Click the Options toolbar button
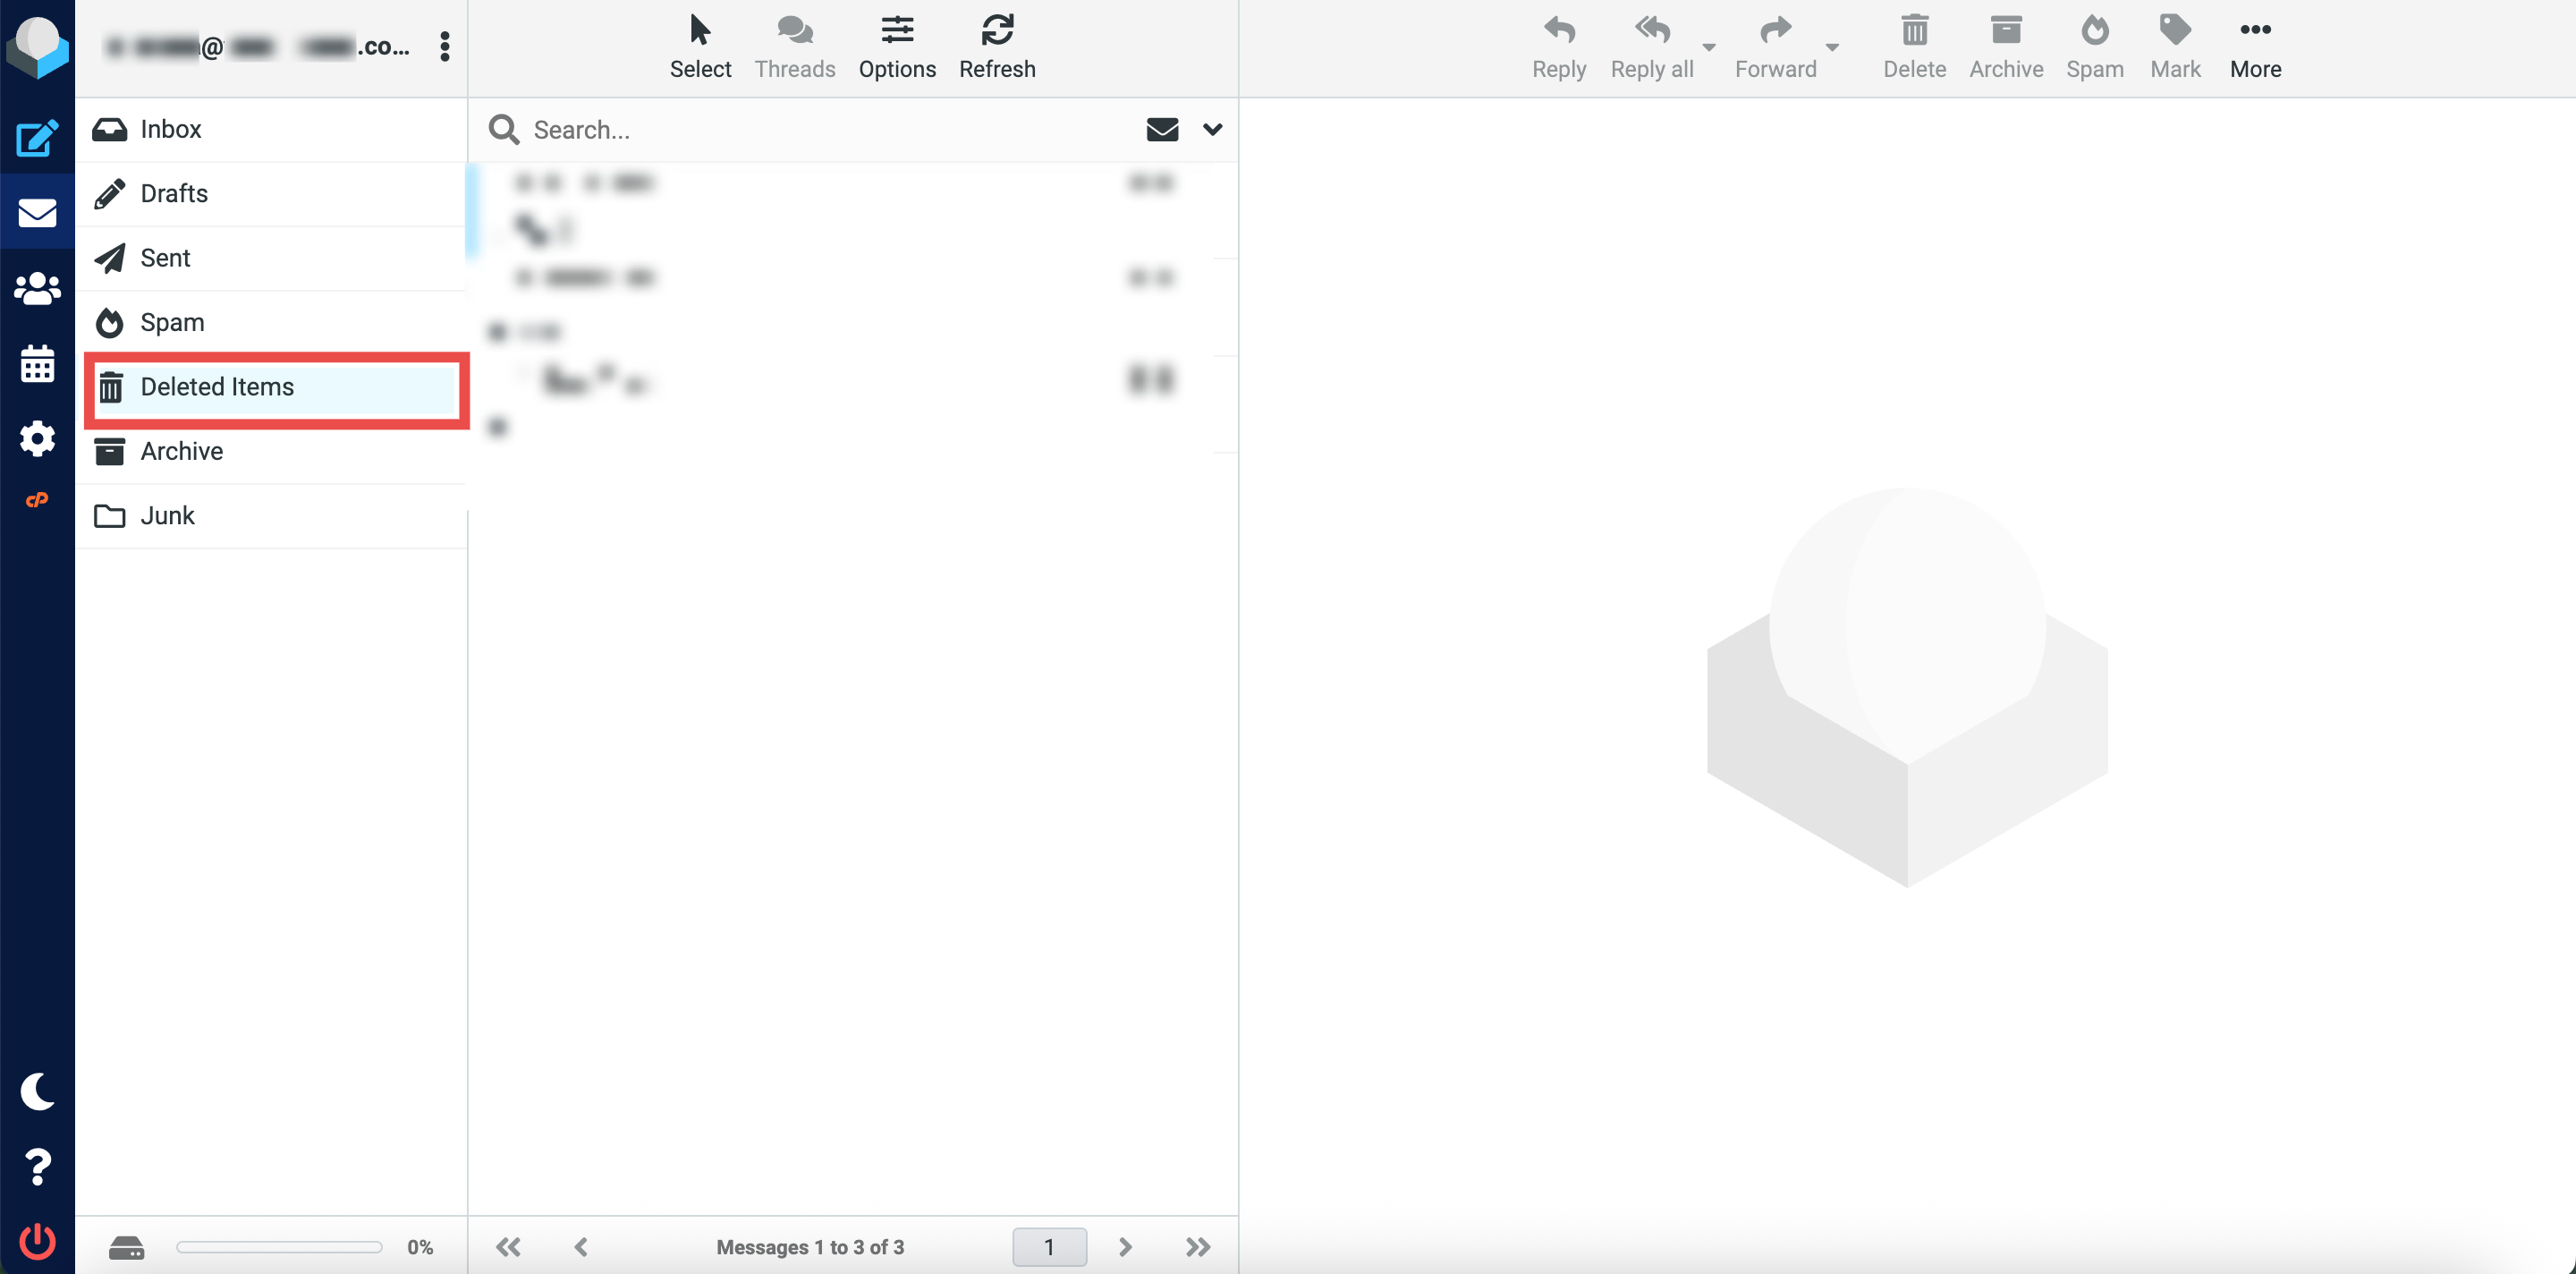This screenshot has height=1274, width=2576. 896,46
